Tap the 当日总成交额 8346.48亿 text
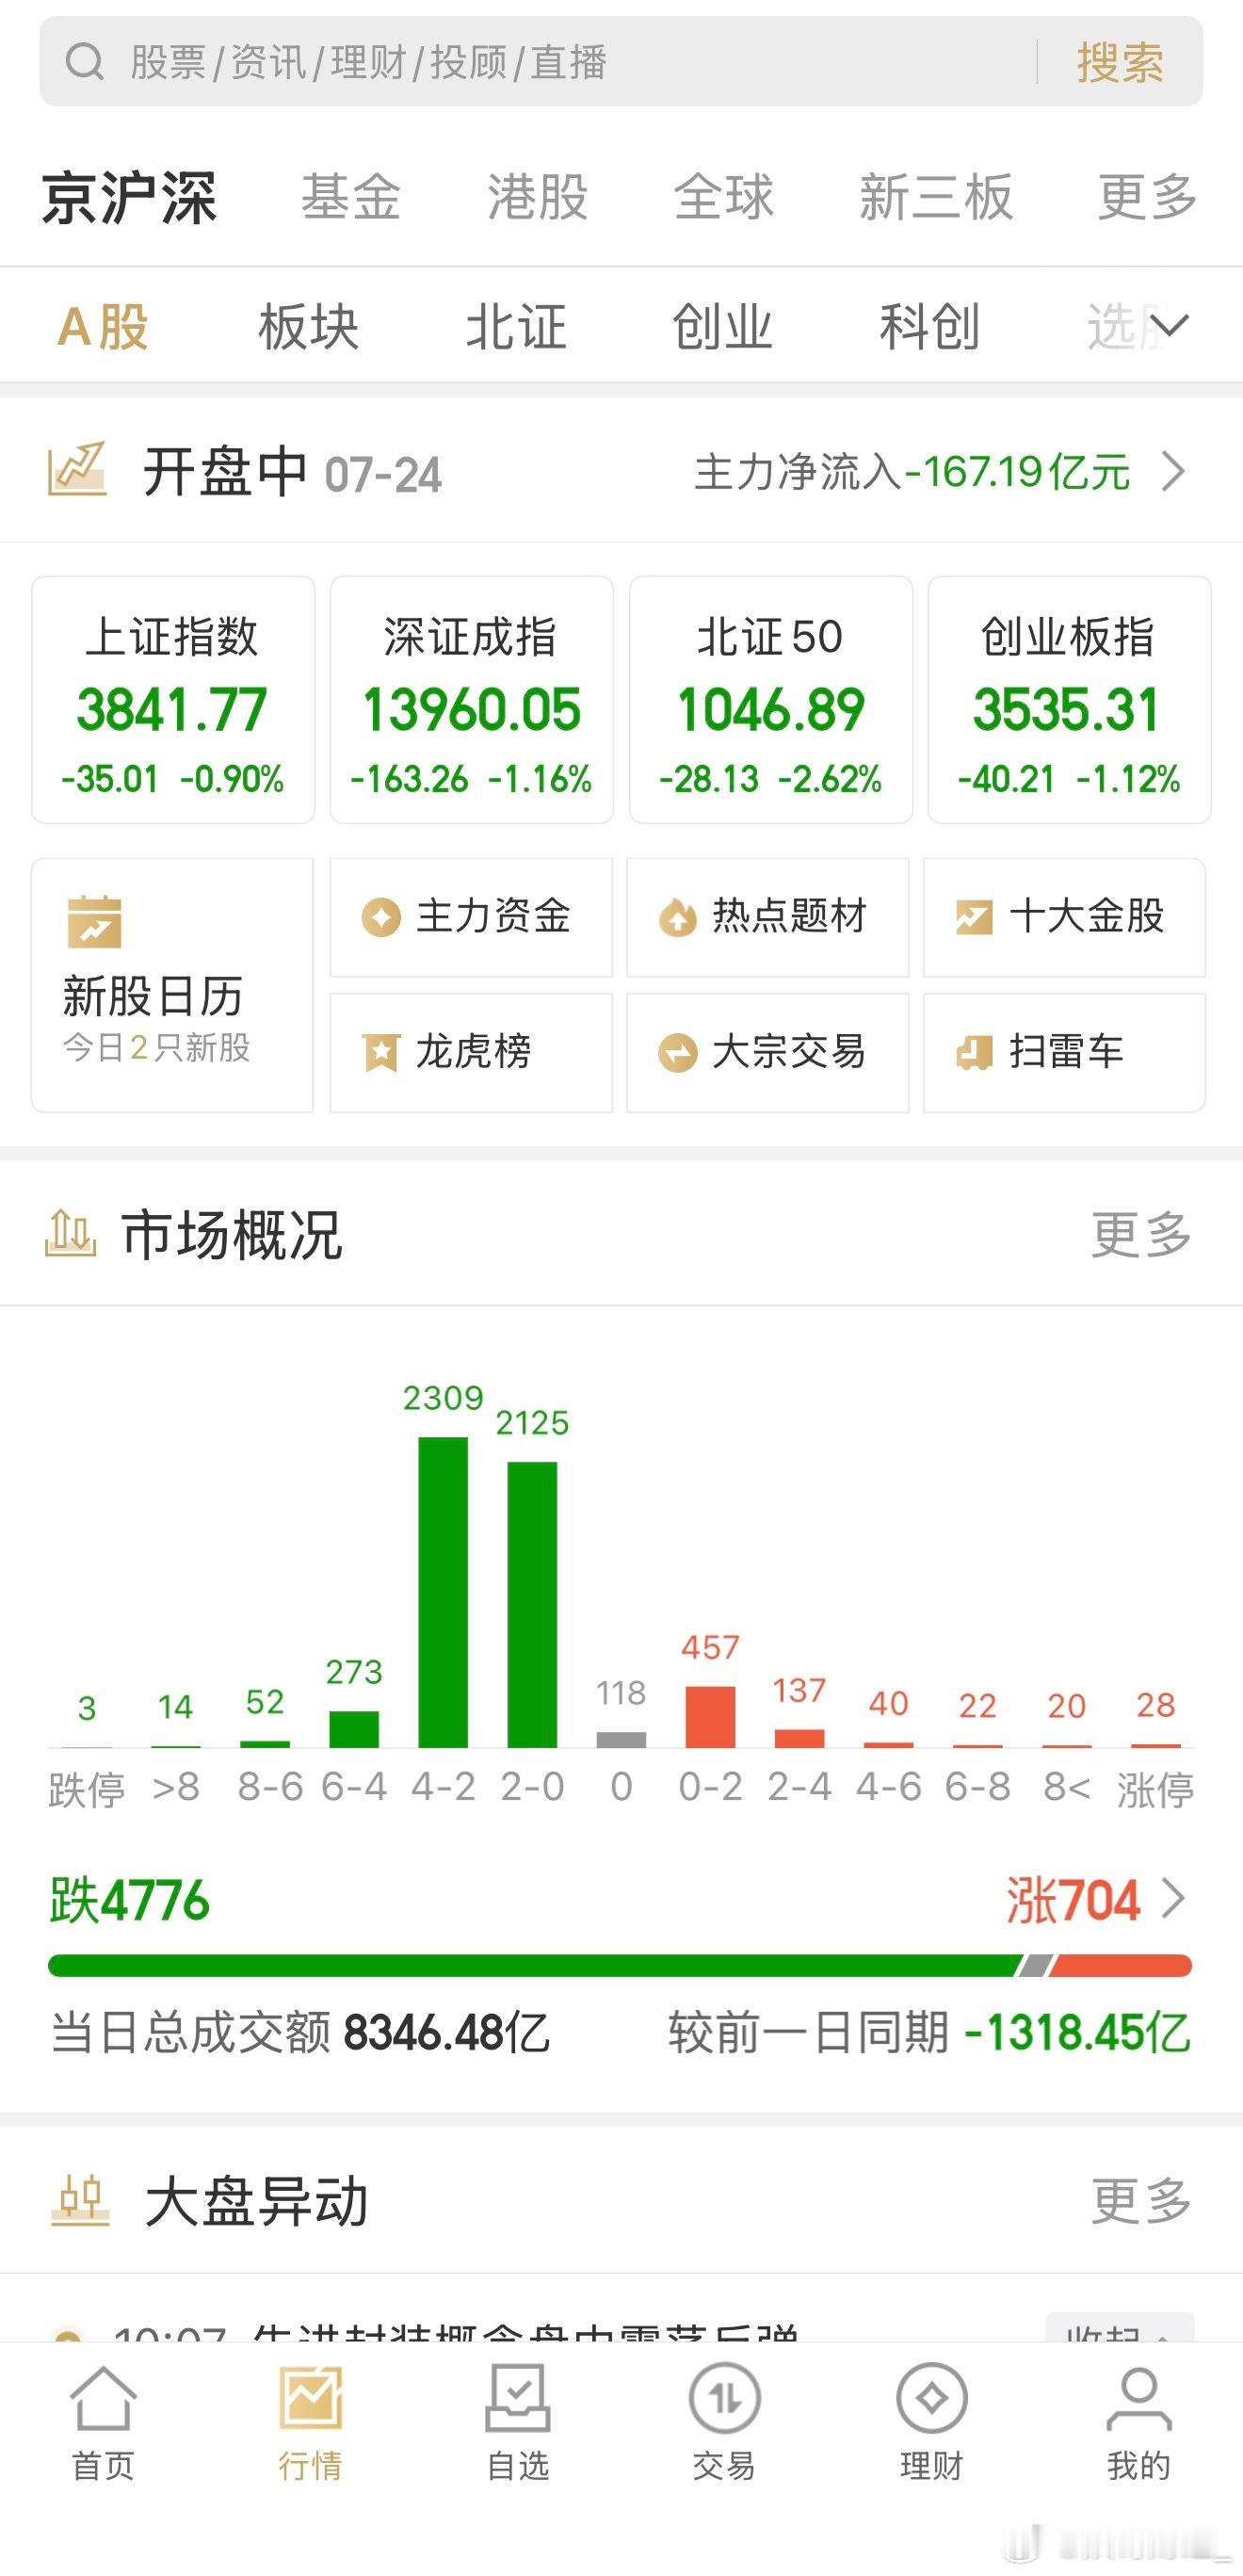Screen dimensions: 1243x2576 tap(300, 2033)
